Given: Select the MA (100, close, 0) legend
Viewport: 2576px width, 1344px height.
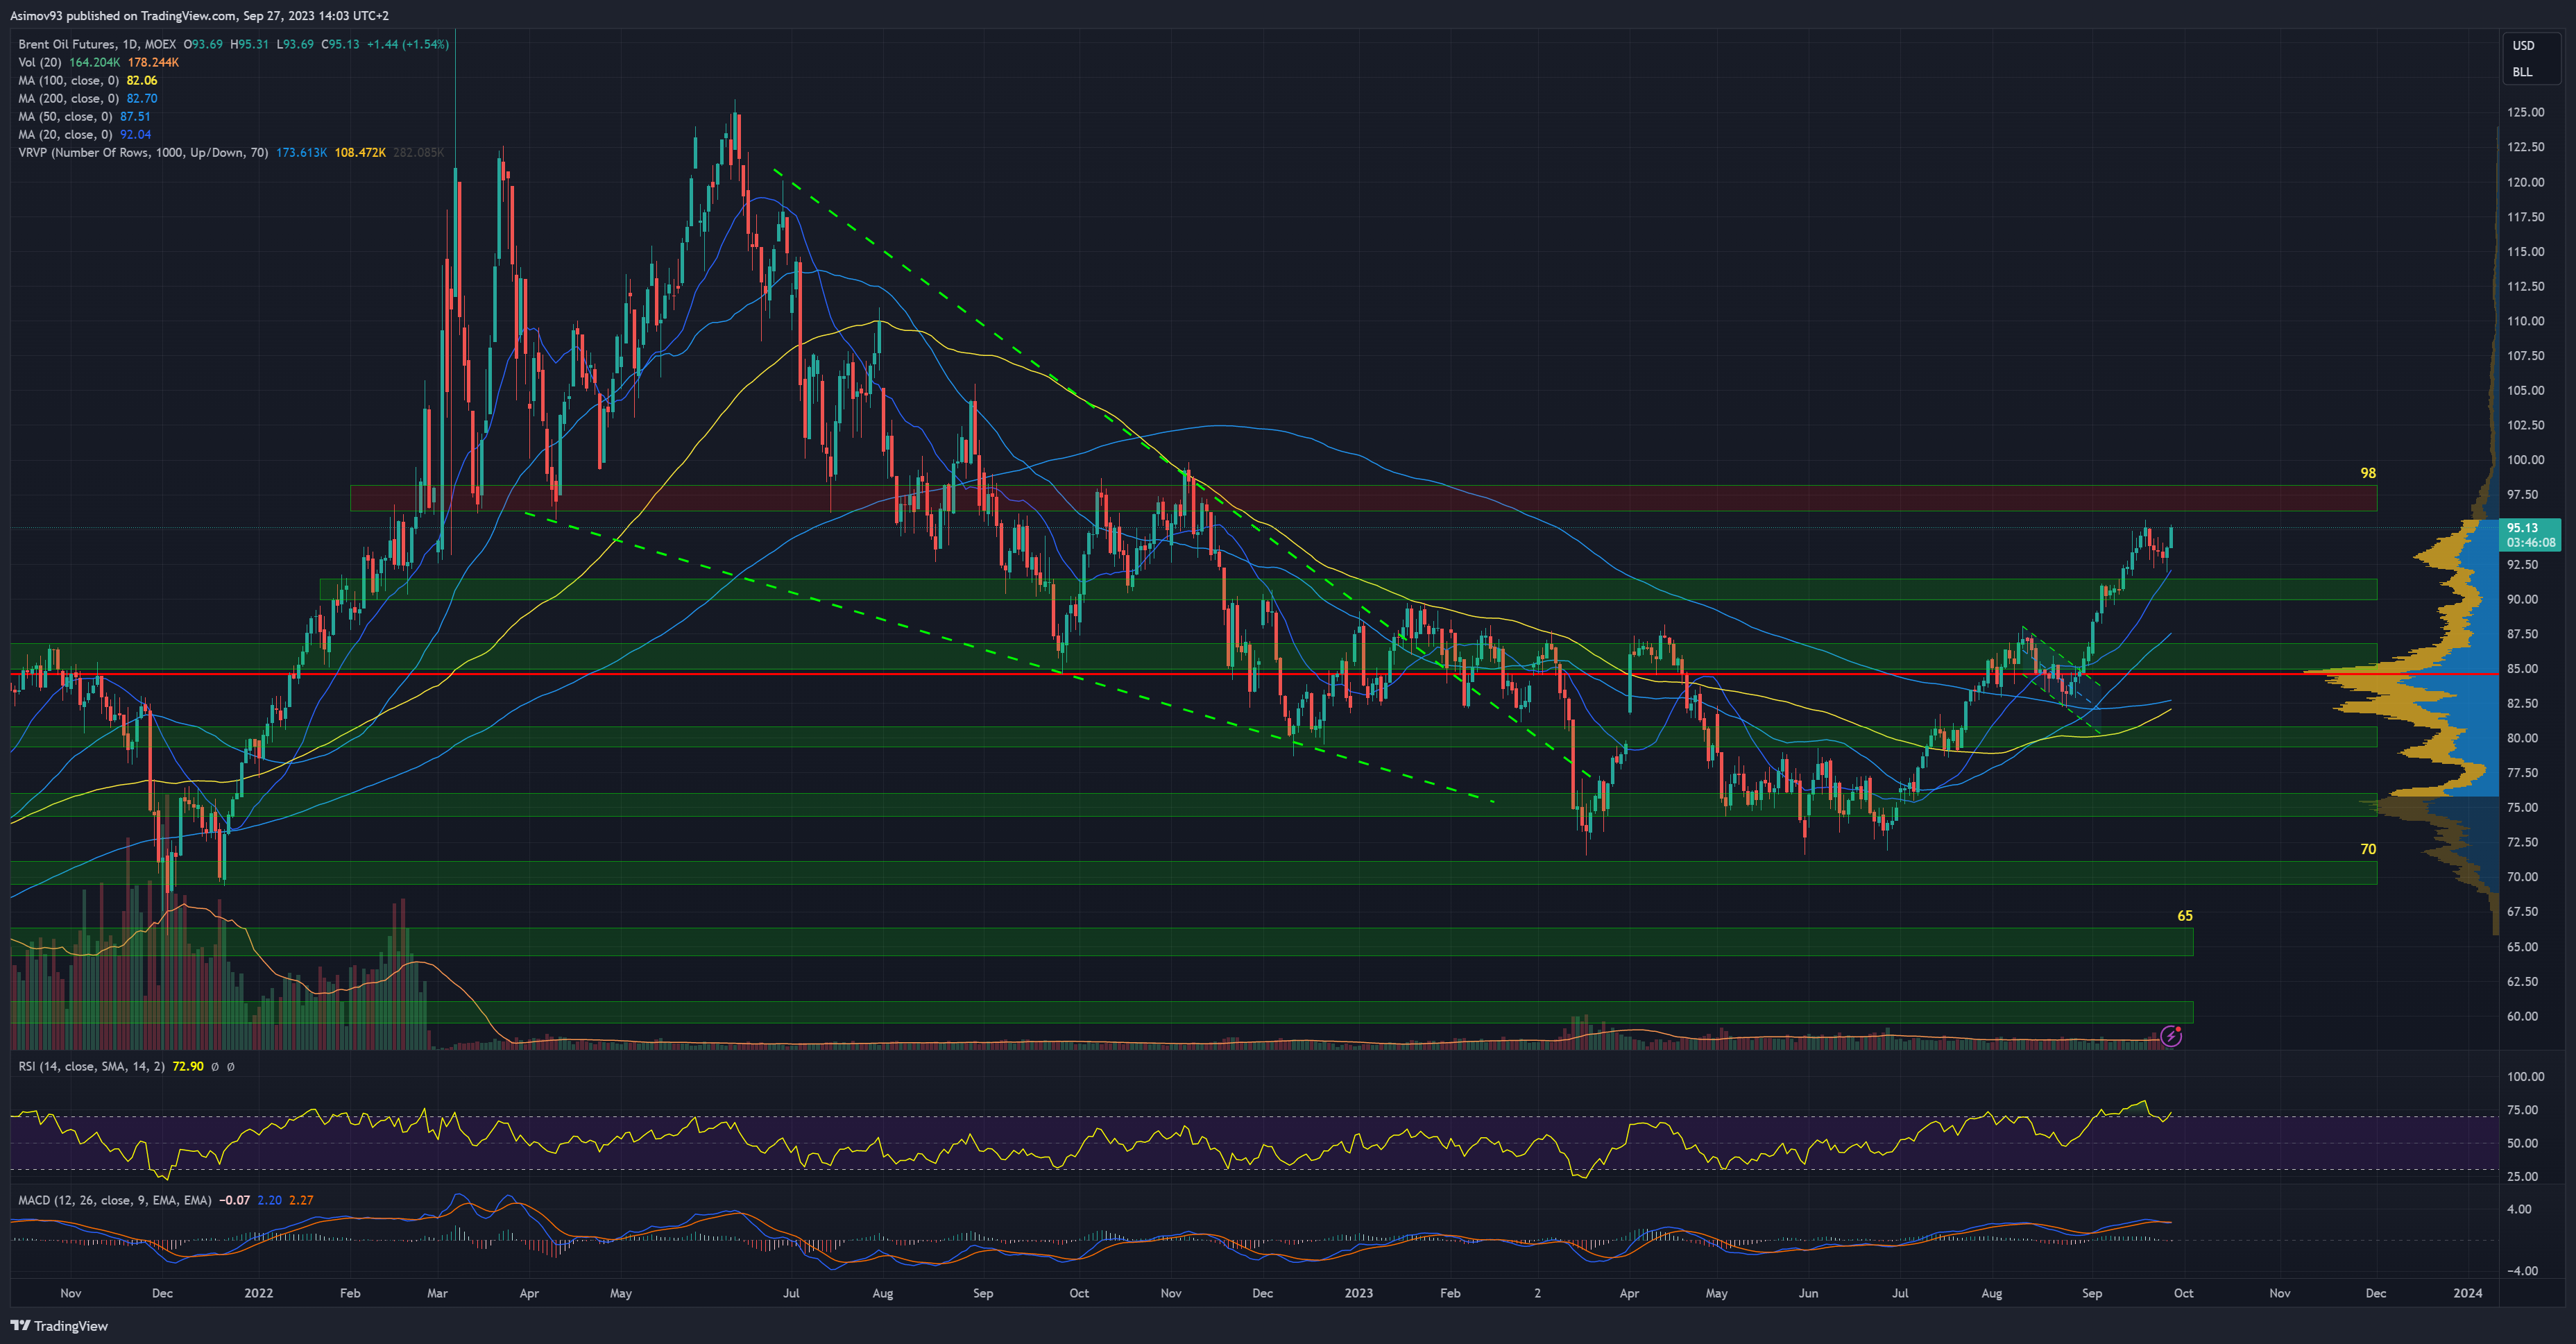Looking at the screenshot, I should (68, 80).
